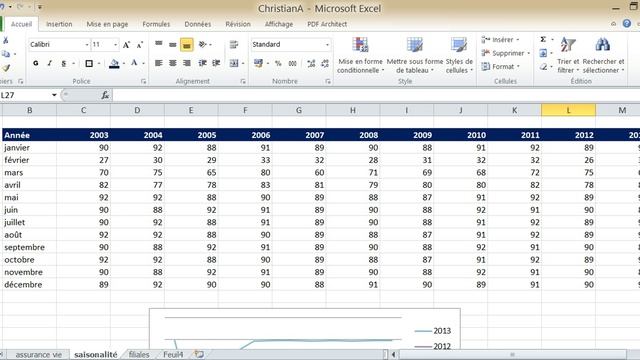This screenshot has height=360, width=640.
Task: Align text to top of cell
Action: [x=158, y=44]
